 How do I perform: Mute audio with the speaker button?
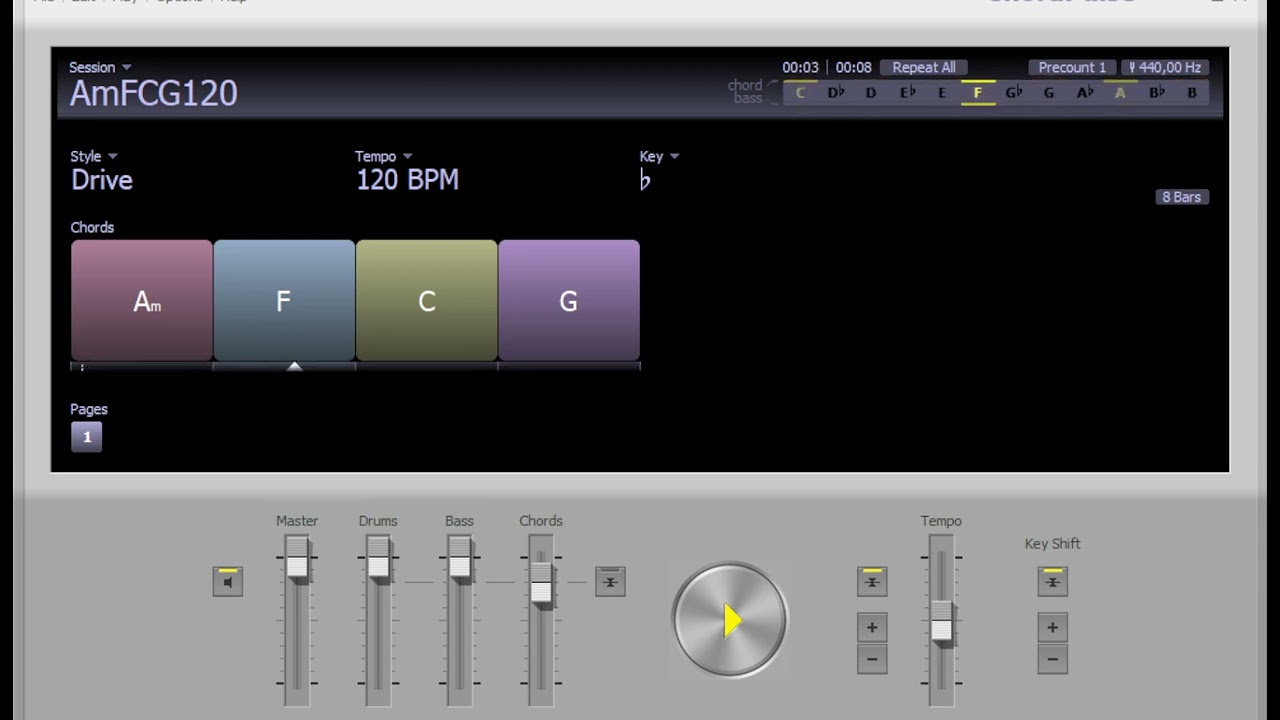pos(228,581)
